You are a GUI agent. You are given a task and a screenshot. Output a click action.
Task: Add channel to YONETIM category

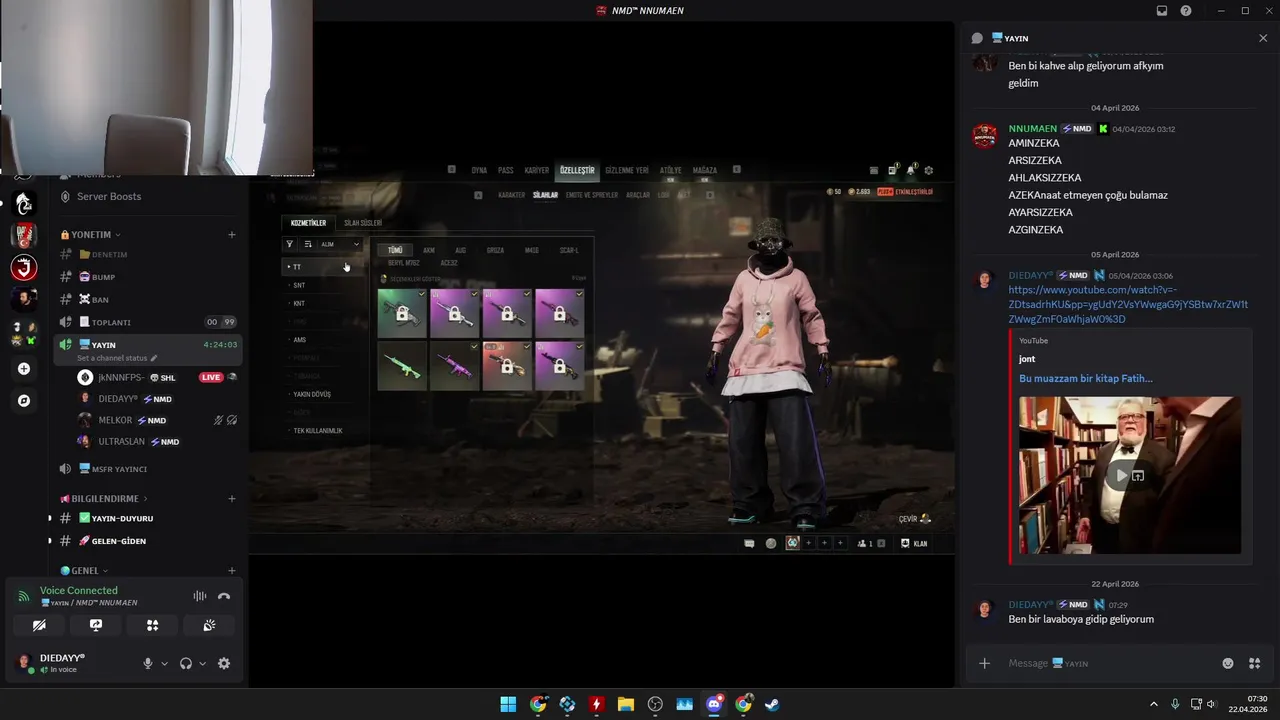(232, 235)
